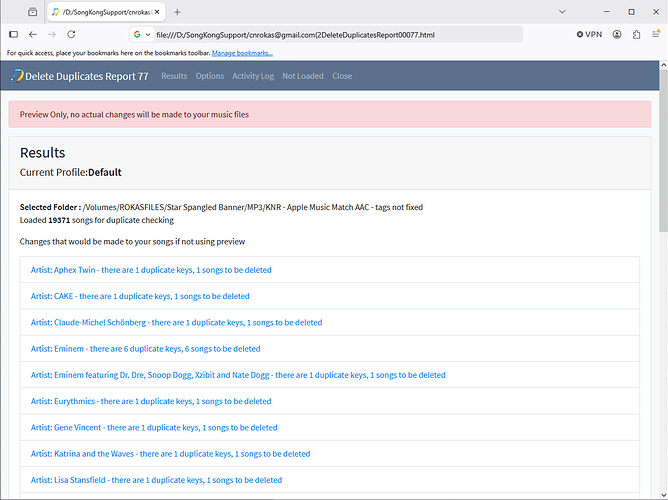The image size is (668, 500).
Task: Click the browser back arrow
Action: pyautogui.click(x=32, y=34)
